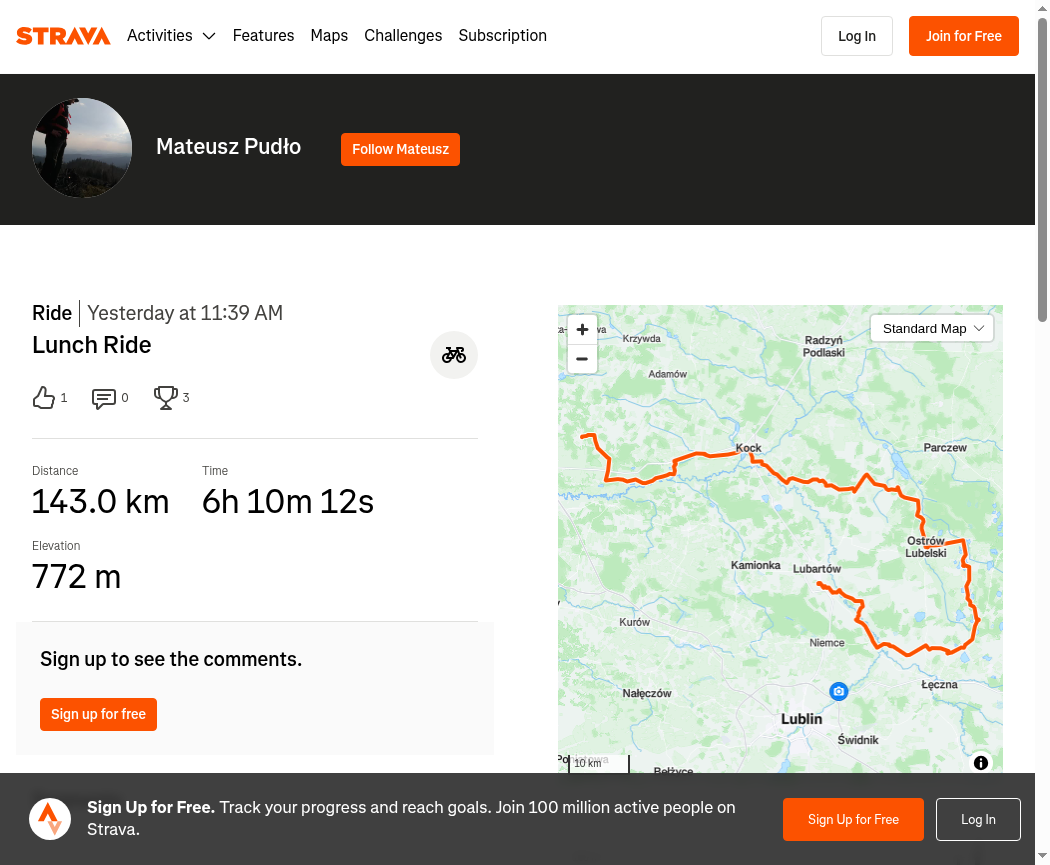Screen dimensions: 1050x865
Task: Give kudos with the thumbs-up icon
Action: coord(44,398)
